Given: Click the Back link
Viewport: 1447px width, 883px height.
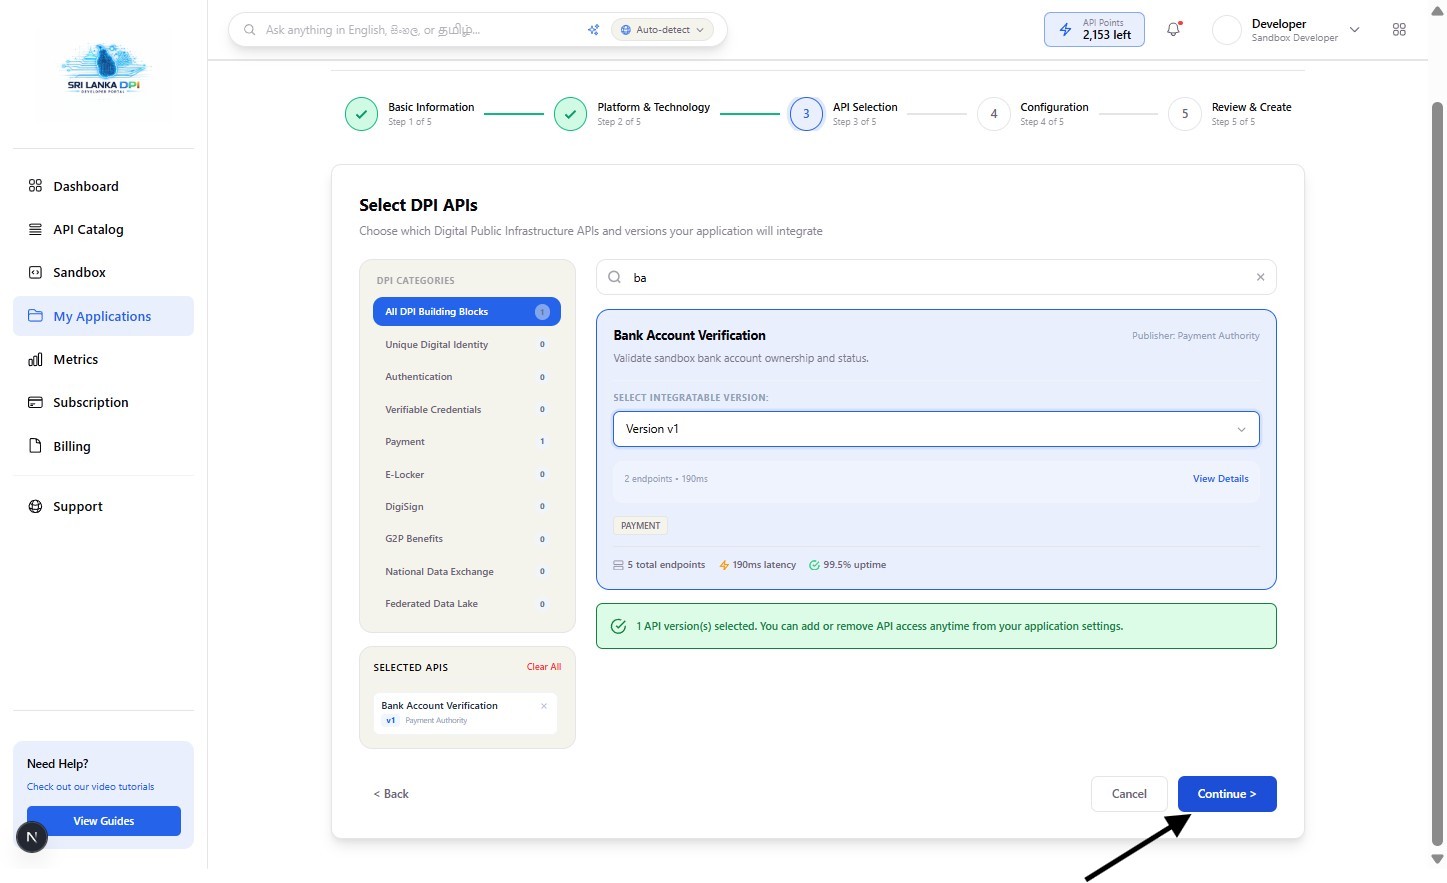Looking at the screenshot, I should click(391, 794).
